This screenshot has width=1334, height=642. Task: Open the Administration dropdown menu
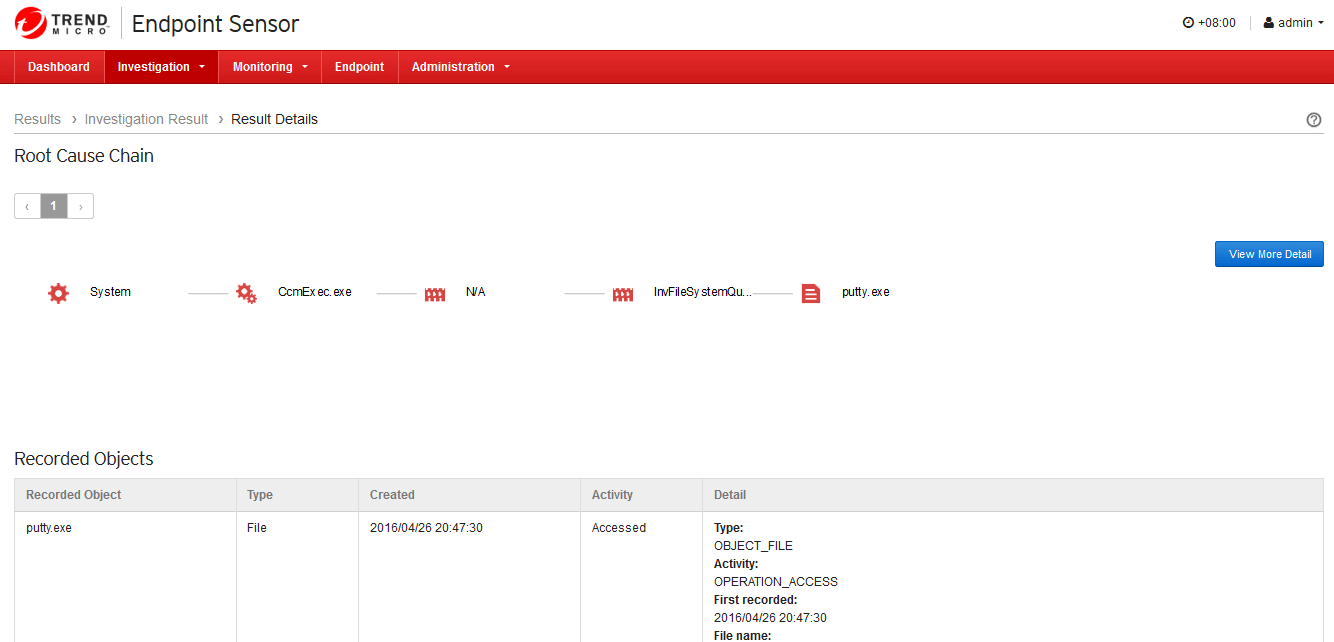click(x=460, y=67)
